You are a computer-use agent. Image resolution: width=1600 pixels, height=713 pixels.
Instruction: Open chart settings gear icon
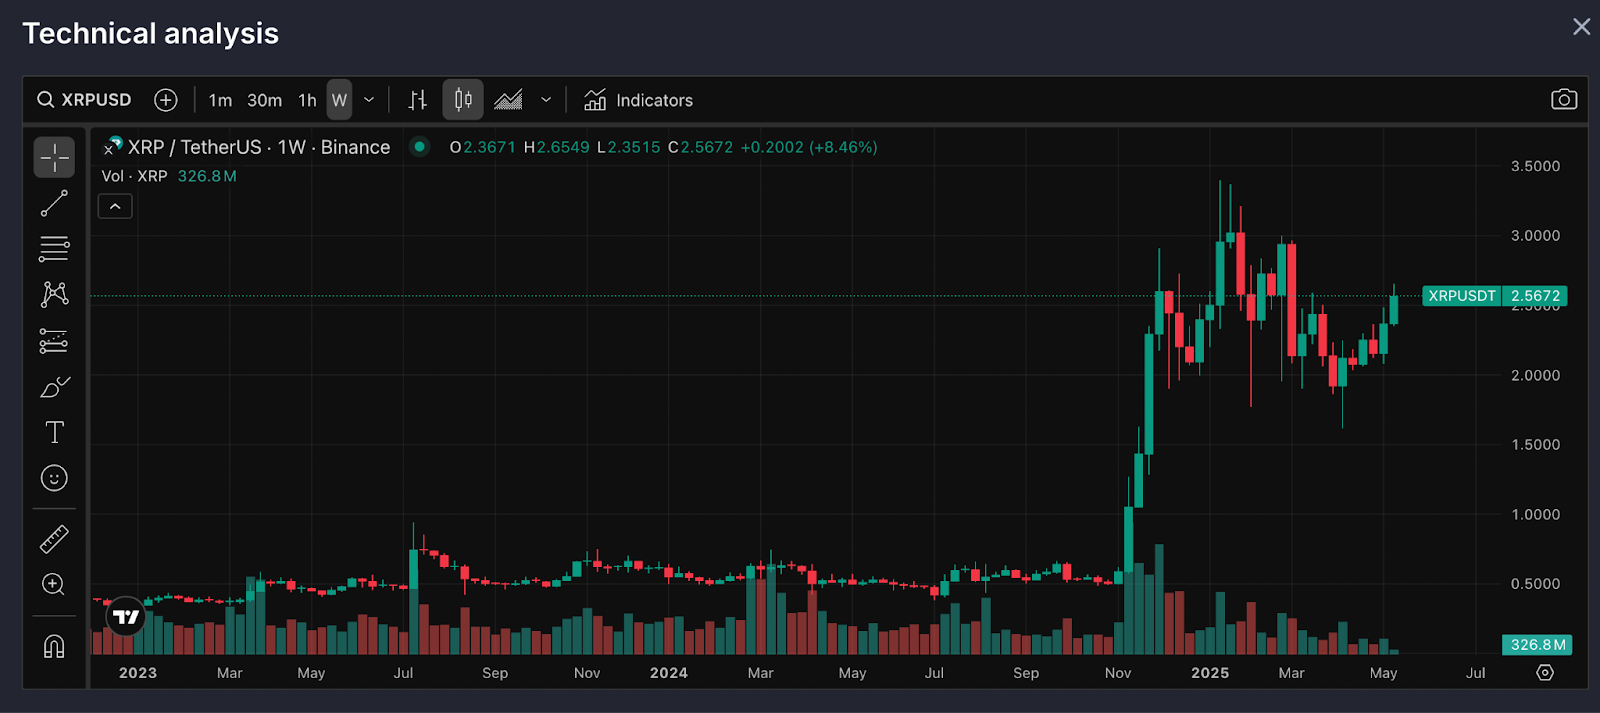(1545, 673)
